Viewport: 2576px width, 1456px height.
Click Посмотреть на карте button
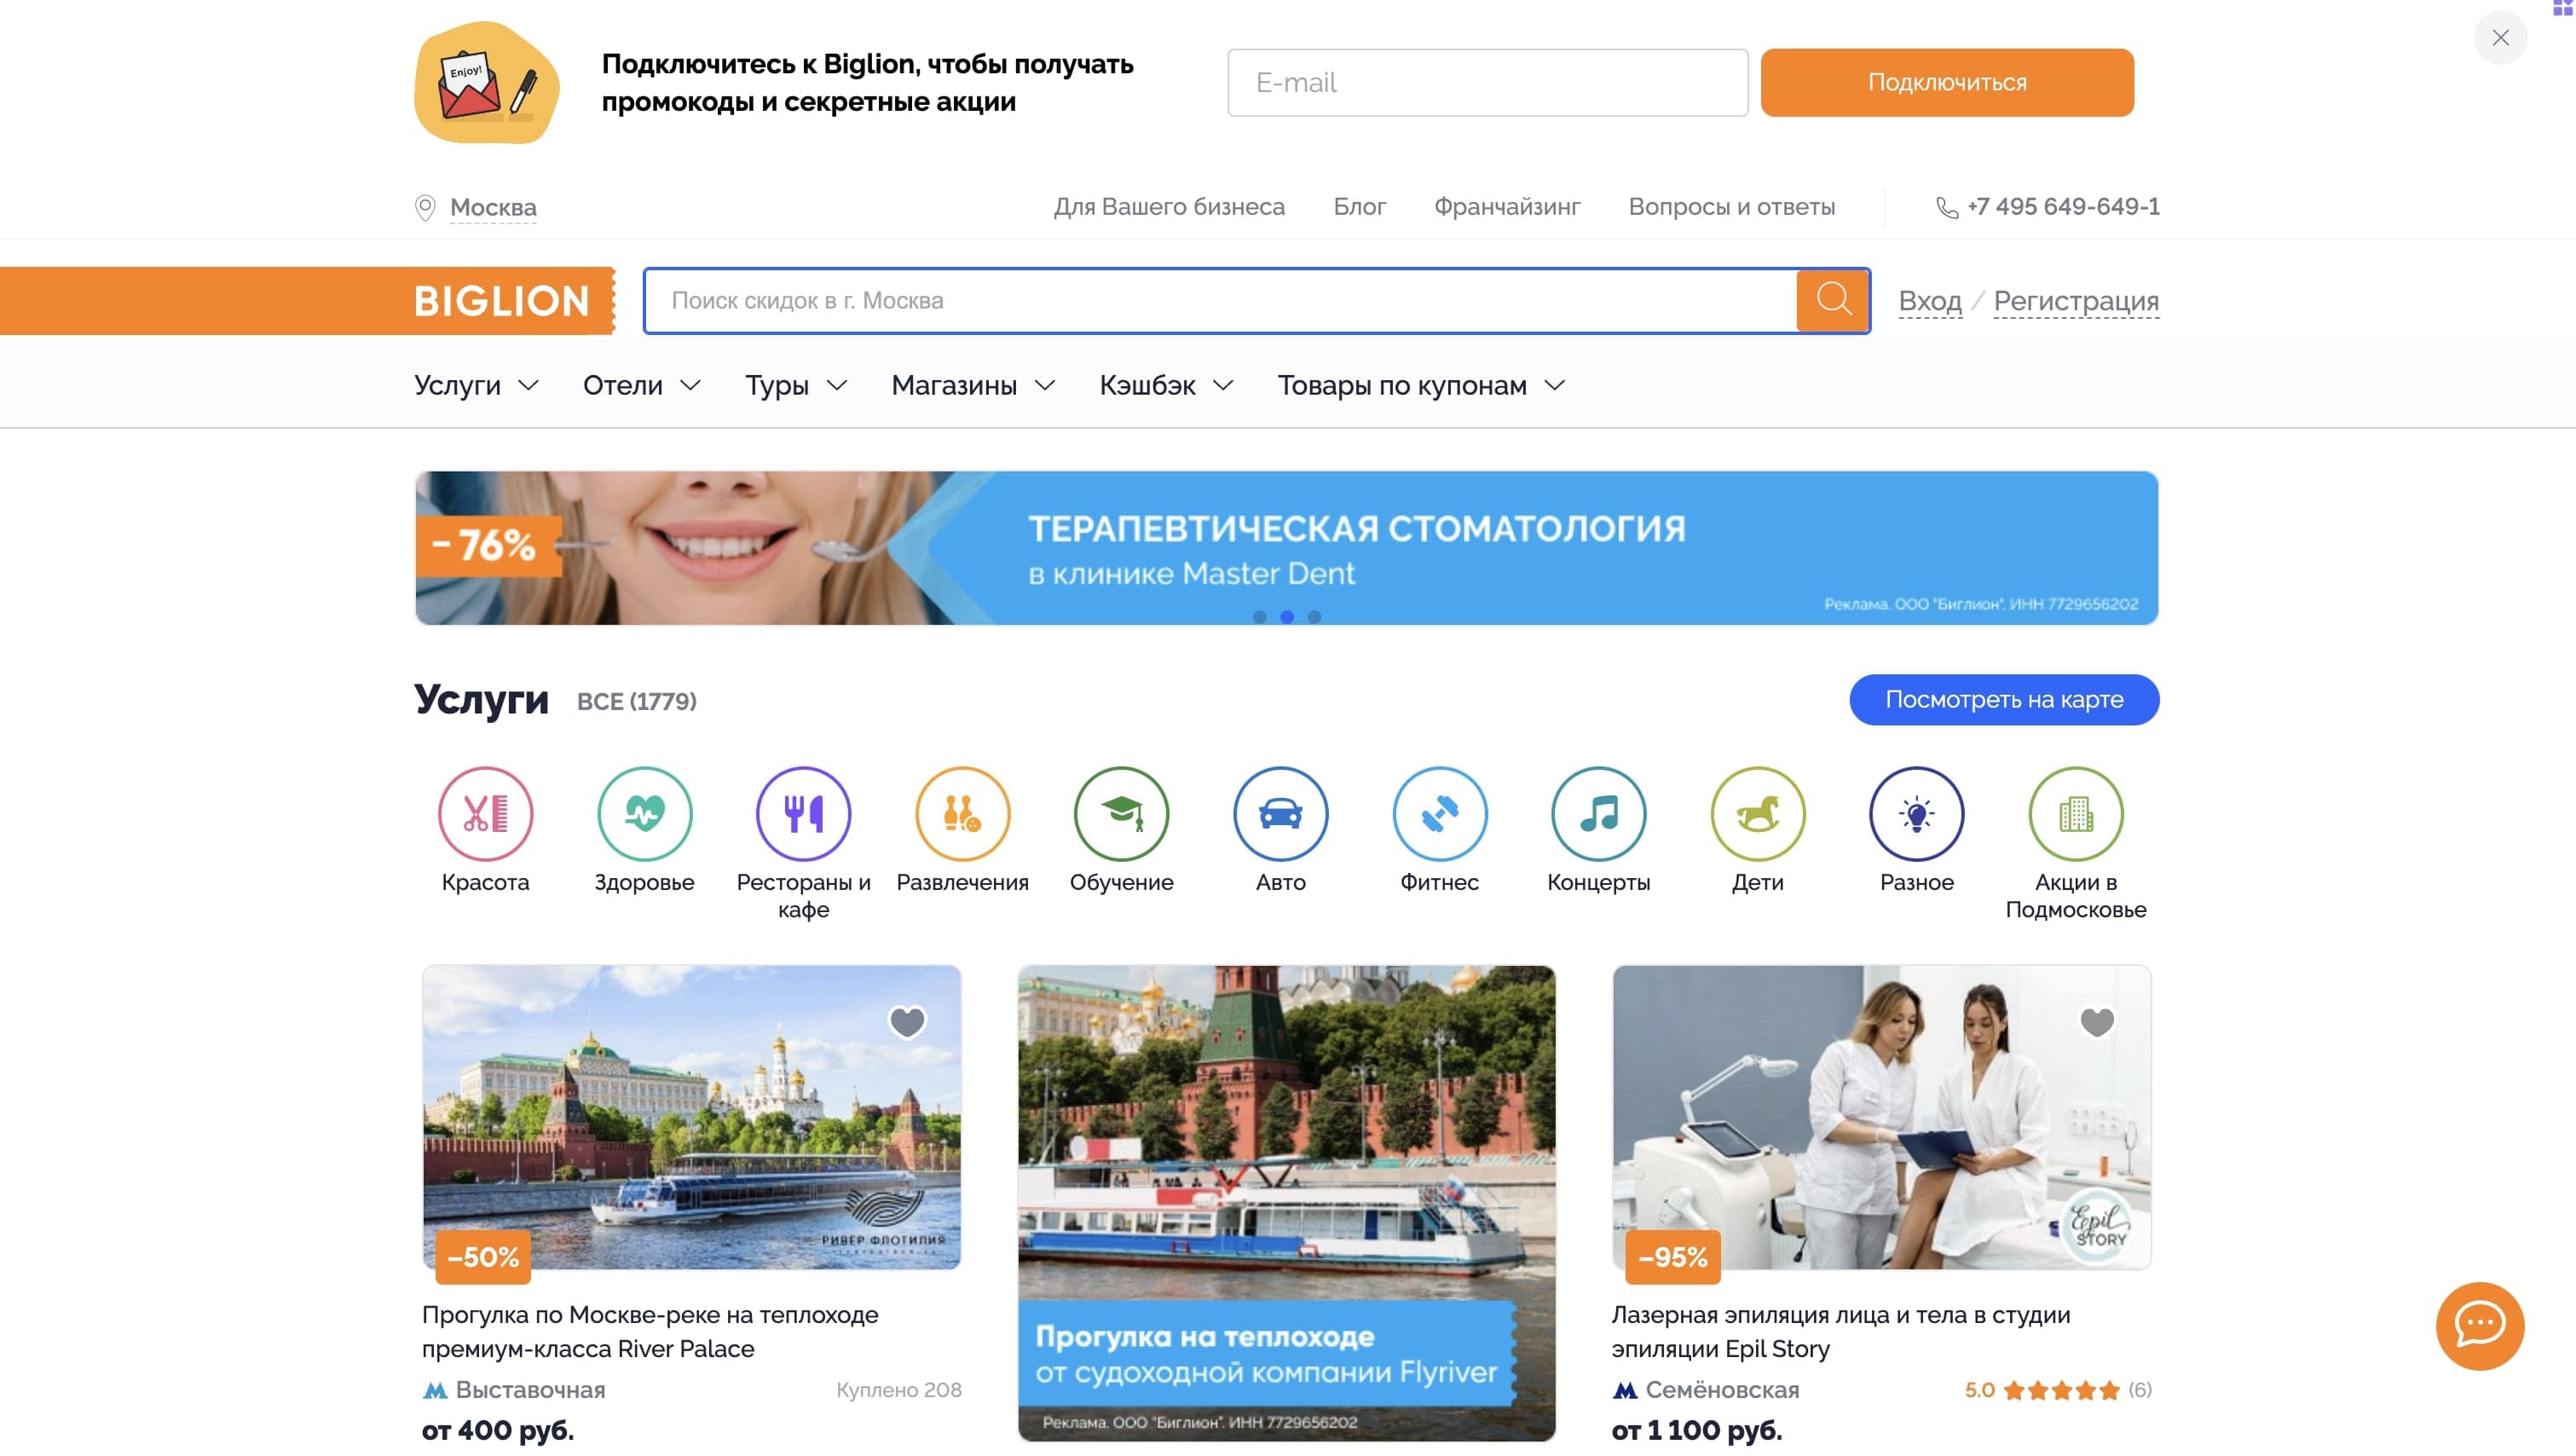[x=2003, y=699]
